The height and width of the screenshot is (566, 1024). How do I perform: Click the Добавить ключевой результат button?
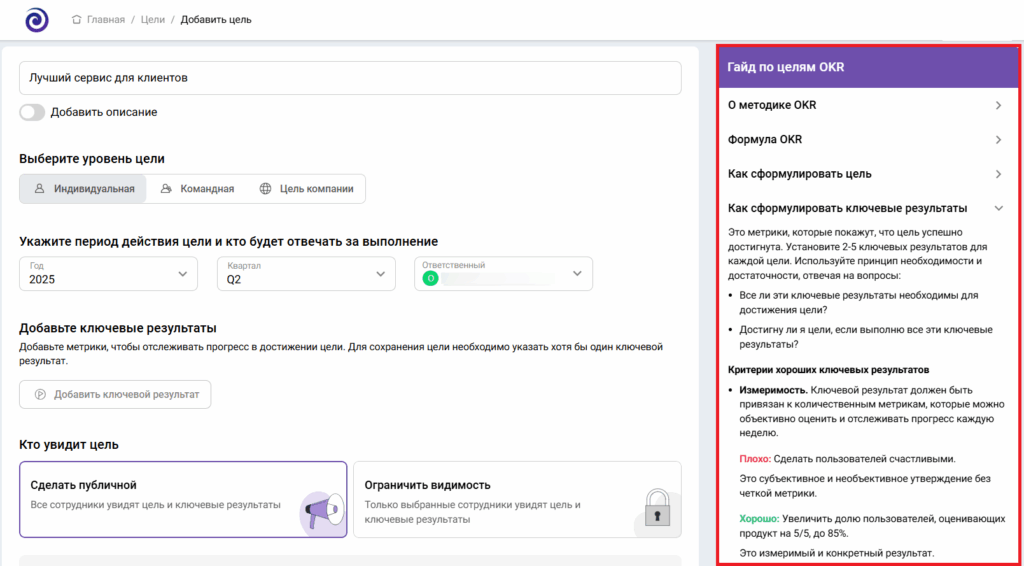(115, 394)
